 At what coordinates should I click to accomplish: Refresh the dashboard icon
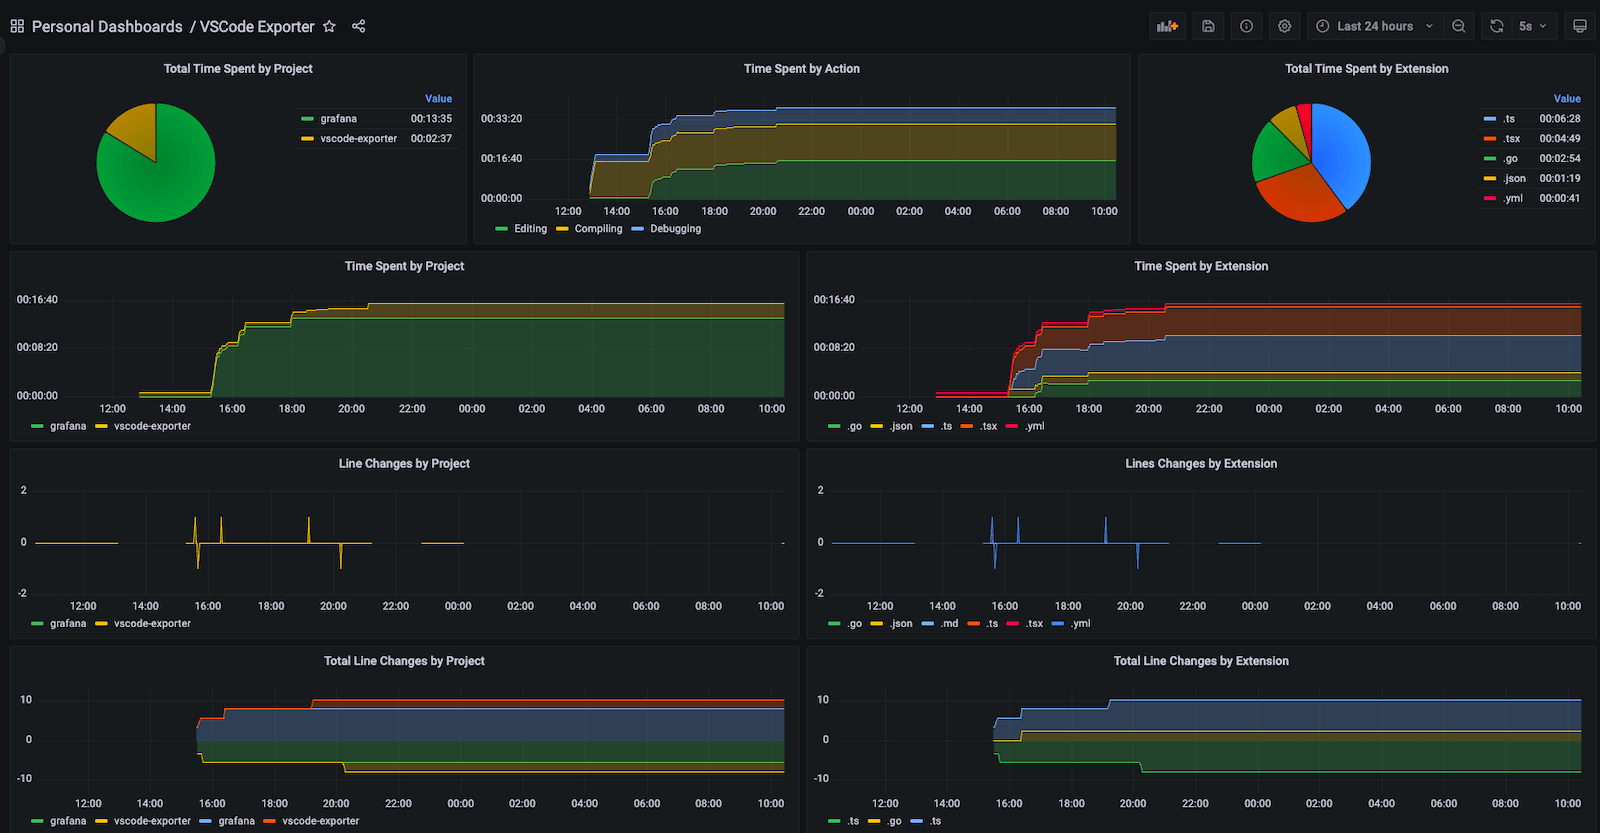click(x=1497, y=26)
